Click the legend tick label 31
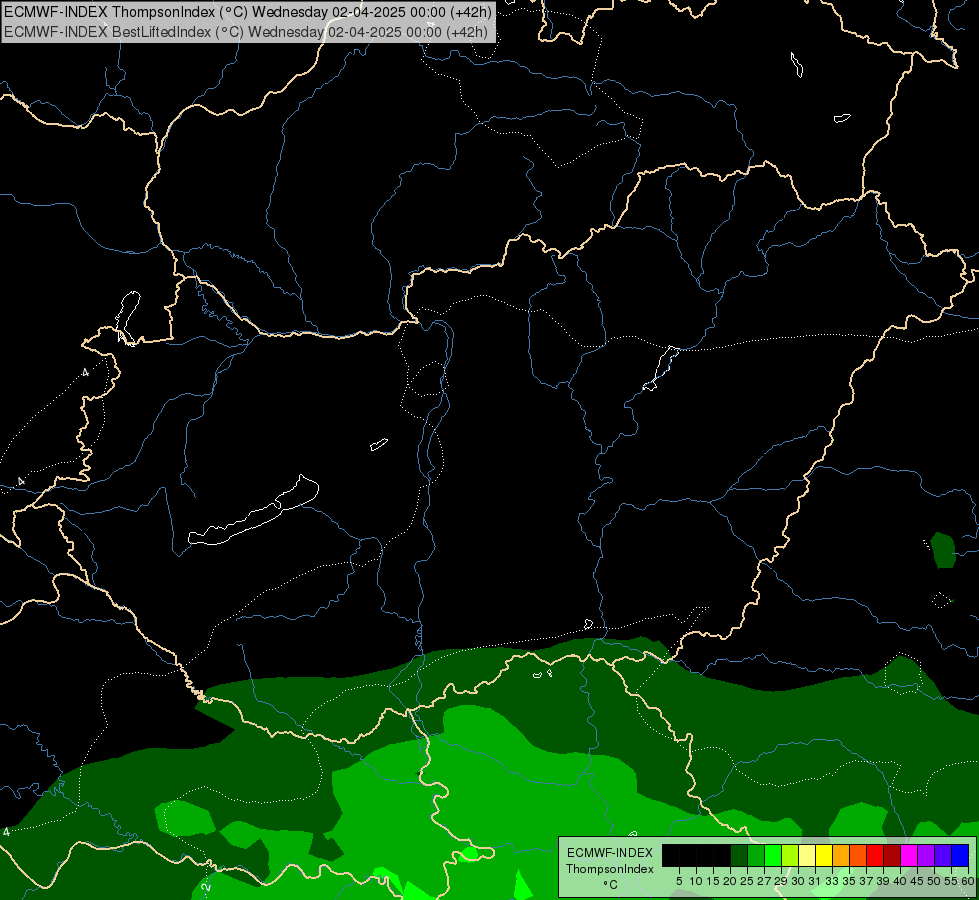Viewport: 979px width, 900px height. [x=815, y=881]
